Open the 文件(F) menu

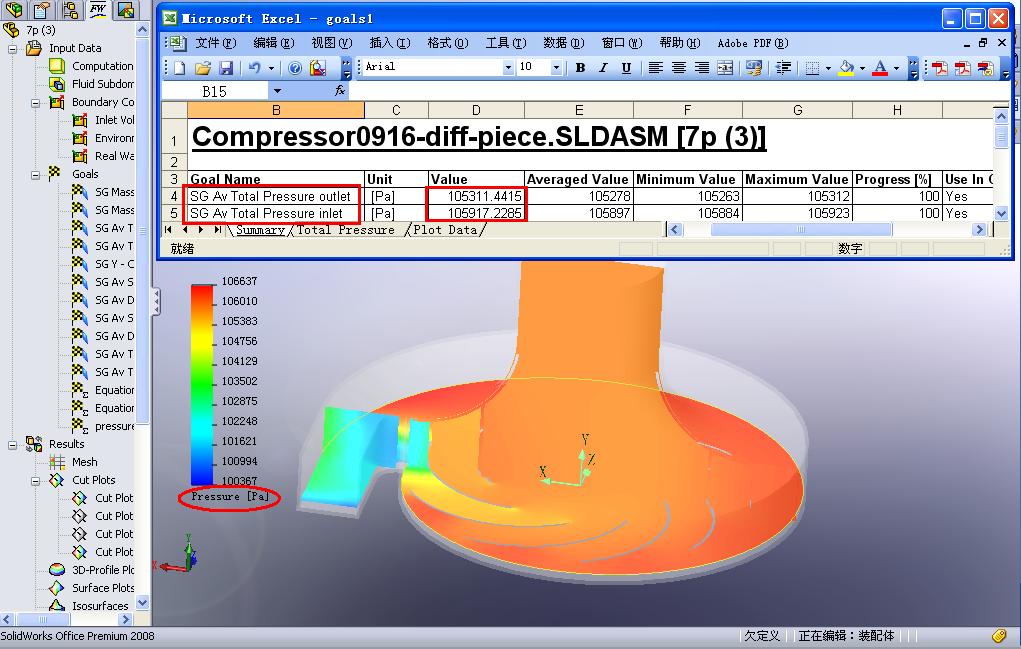coord(216,43)
